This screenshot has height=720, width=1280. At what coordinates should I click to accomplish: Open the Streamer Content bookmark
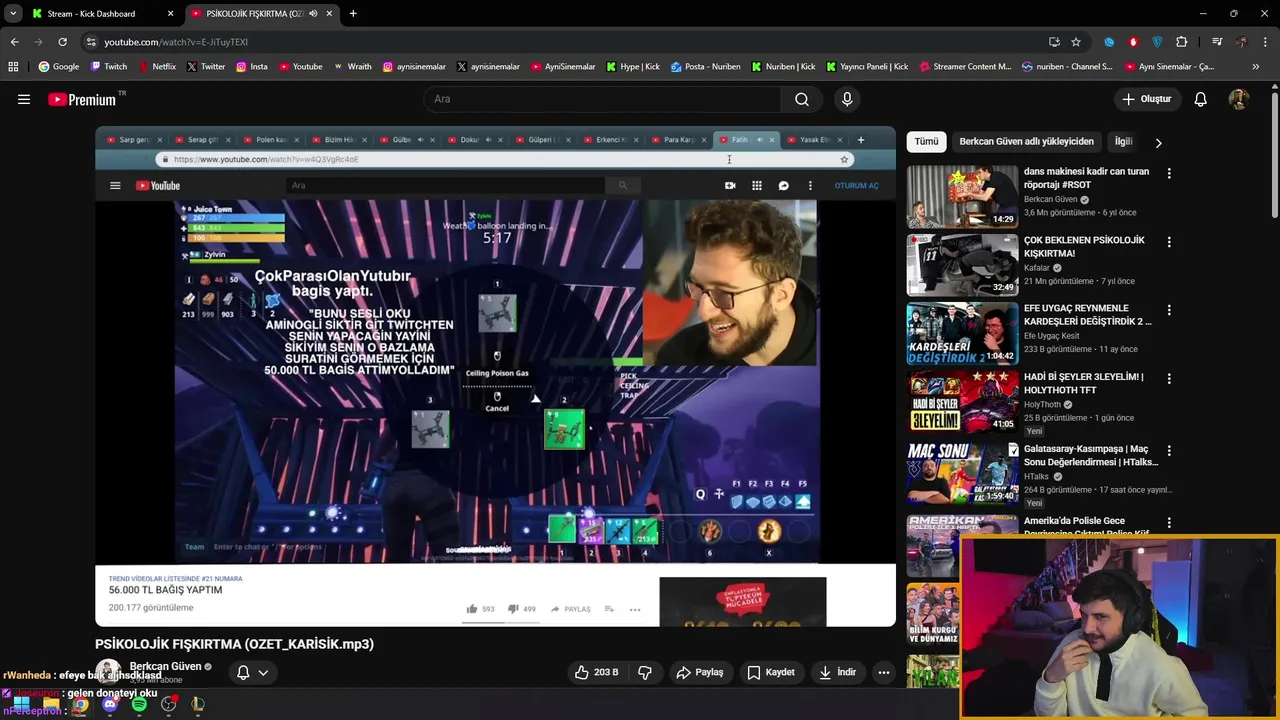965,67
